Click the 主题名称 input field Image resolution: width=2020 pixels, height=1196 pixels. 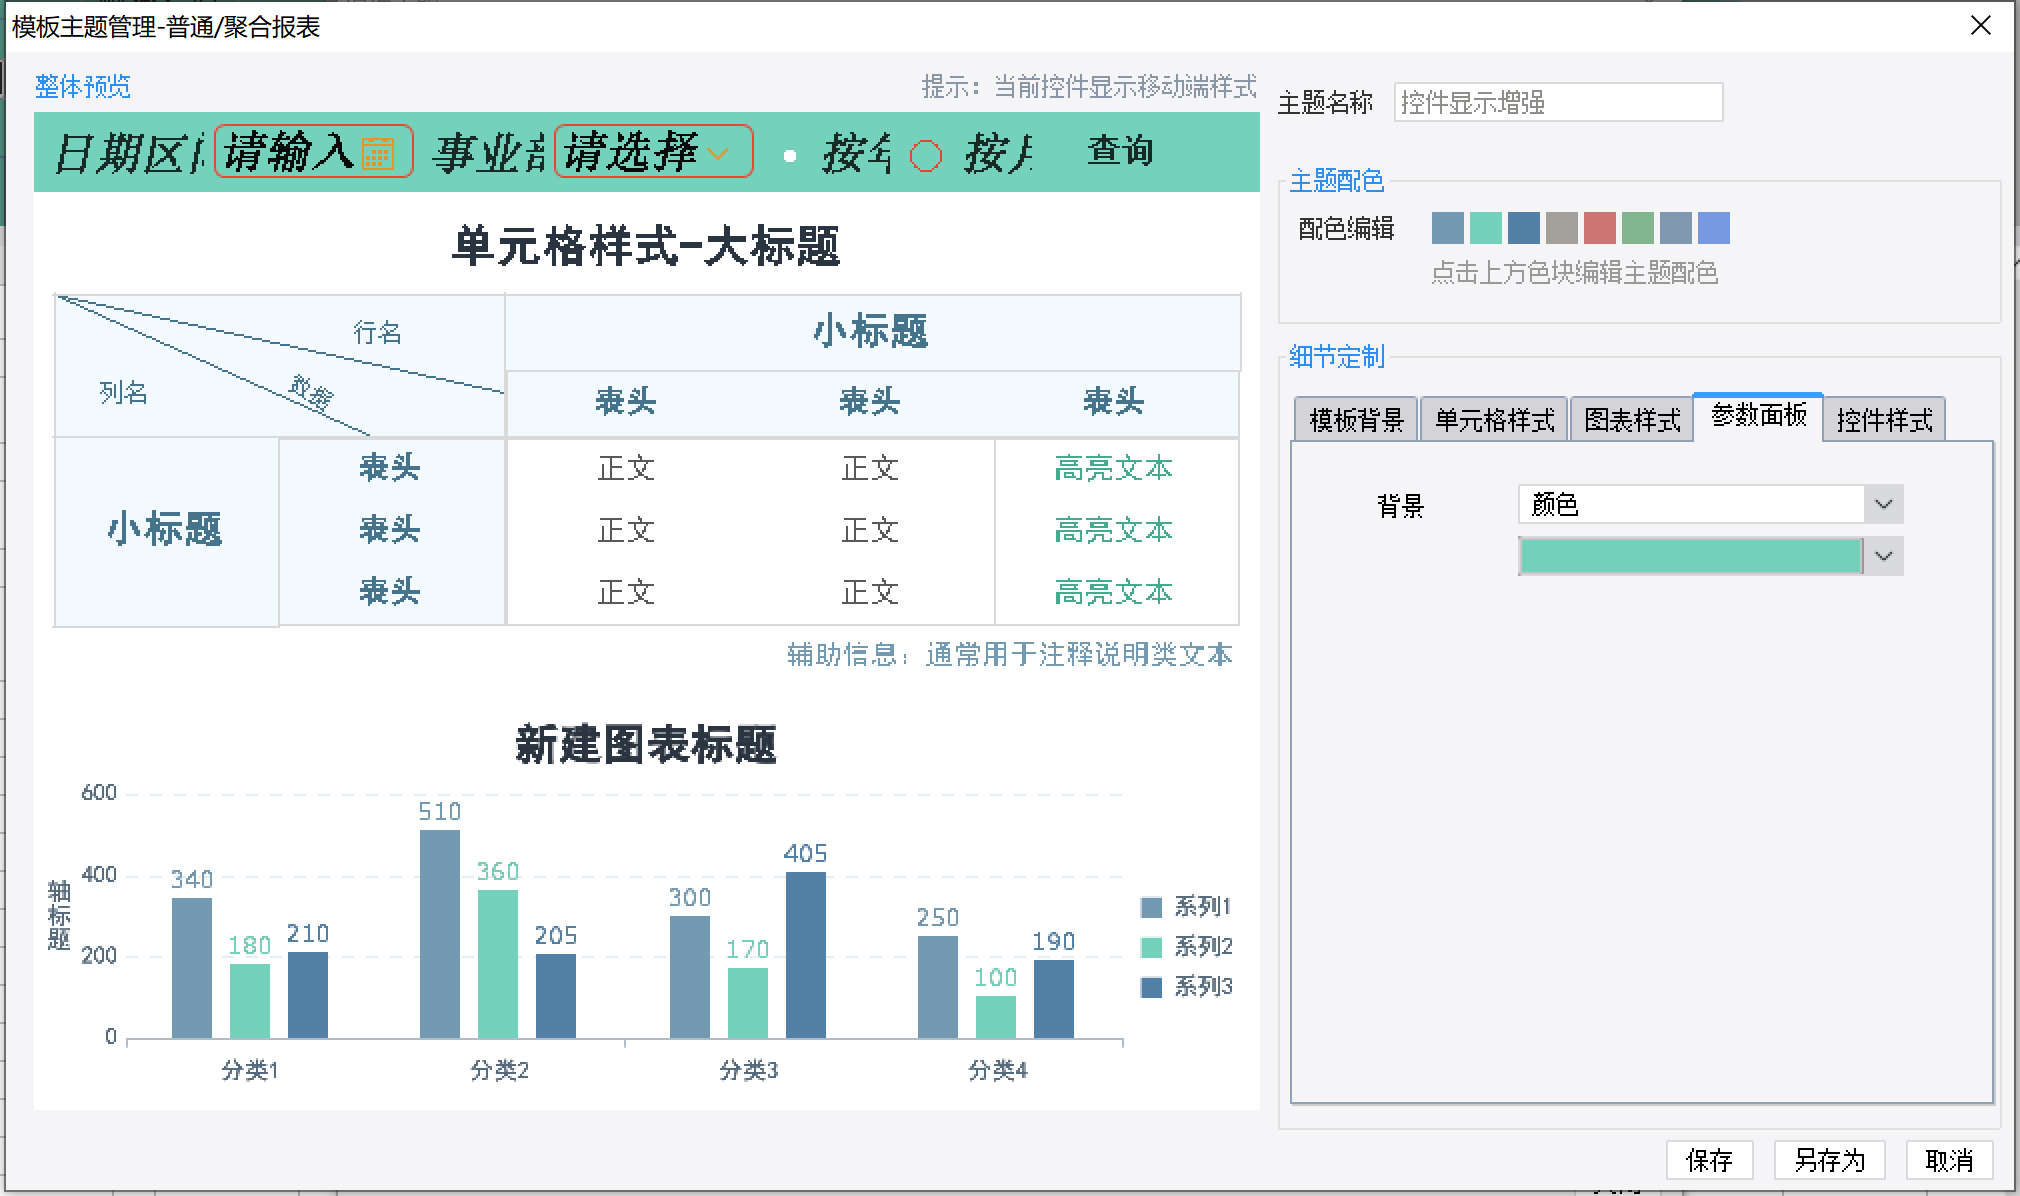click(x=1558, y=102)
